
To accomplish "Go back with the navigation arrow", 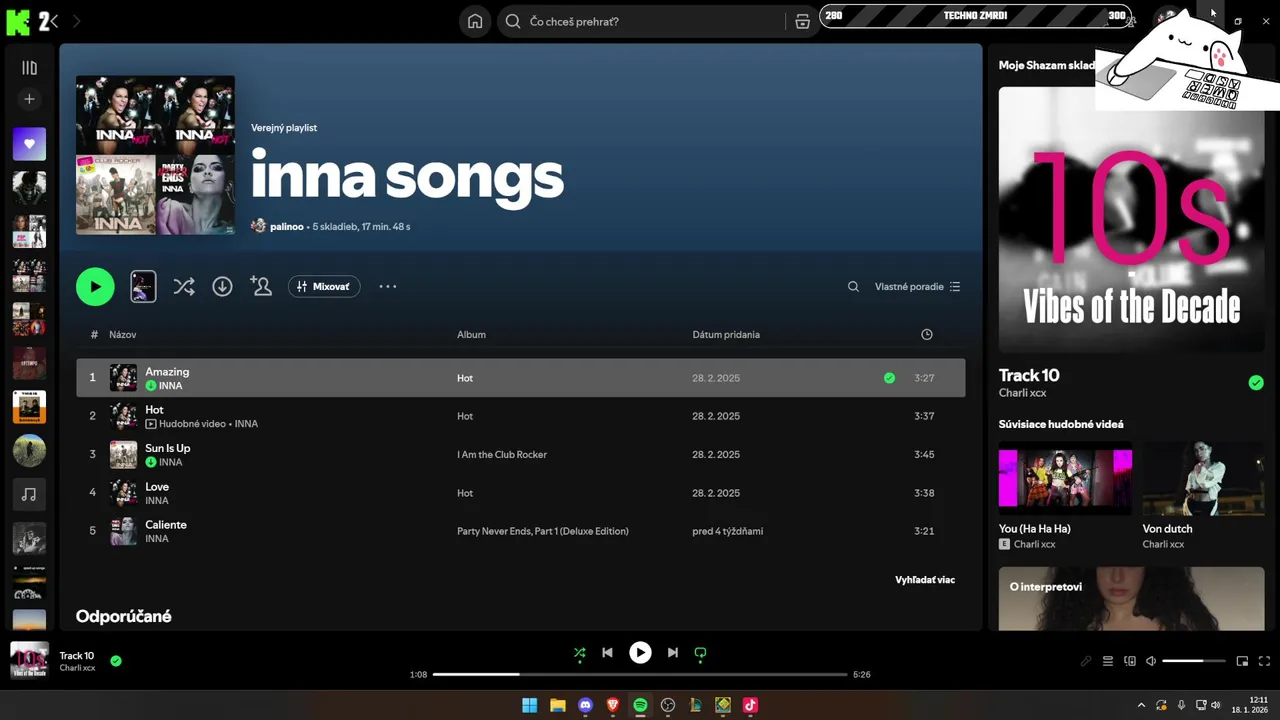I will point(54,21).
